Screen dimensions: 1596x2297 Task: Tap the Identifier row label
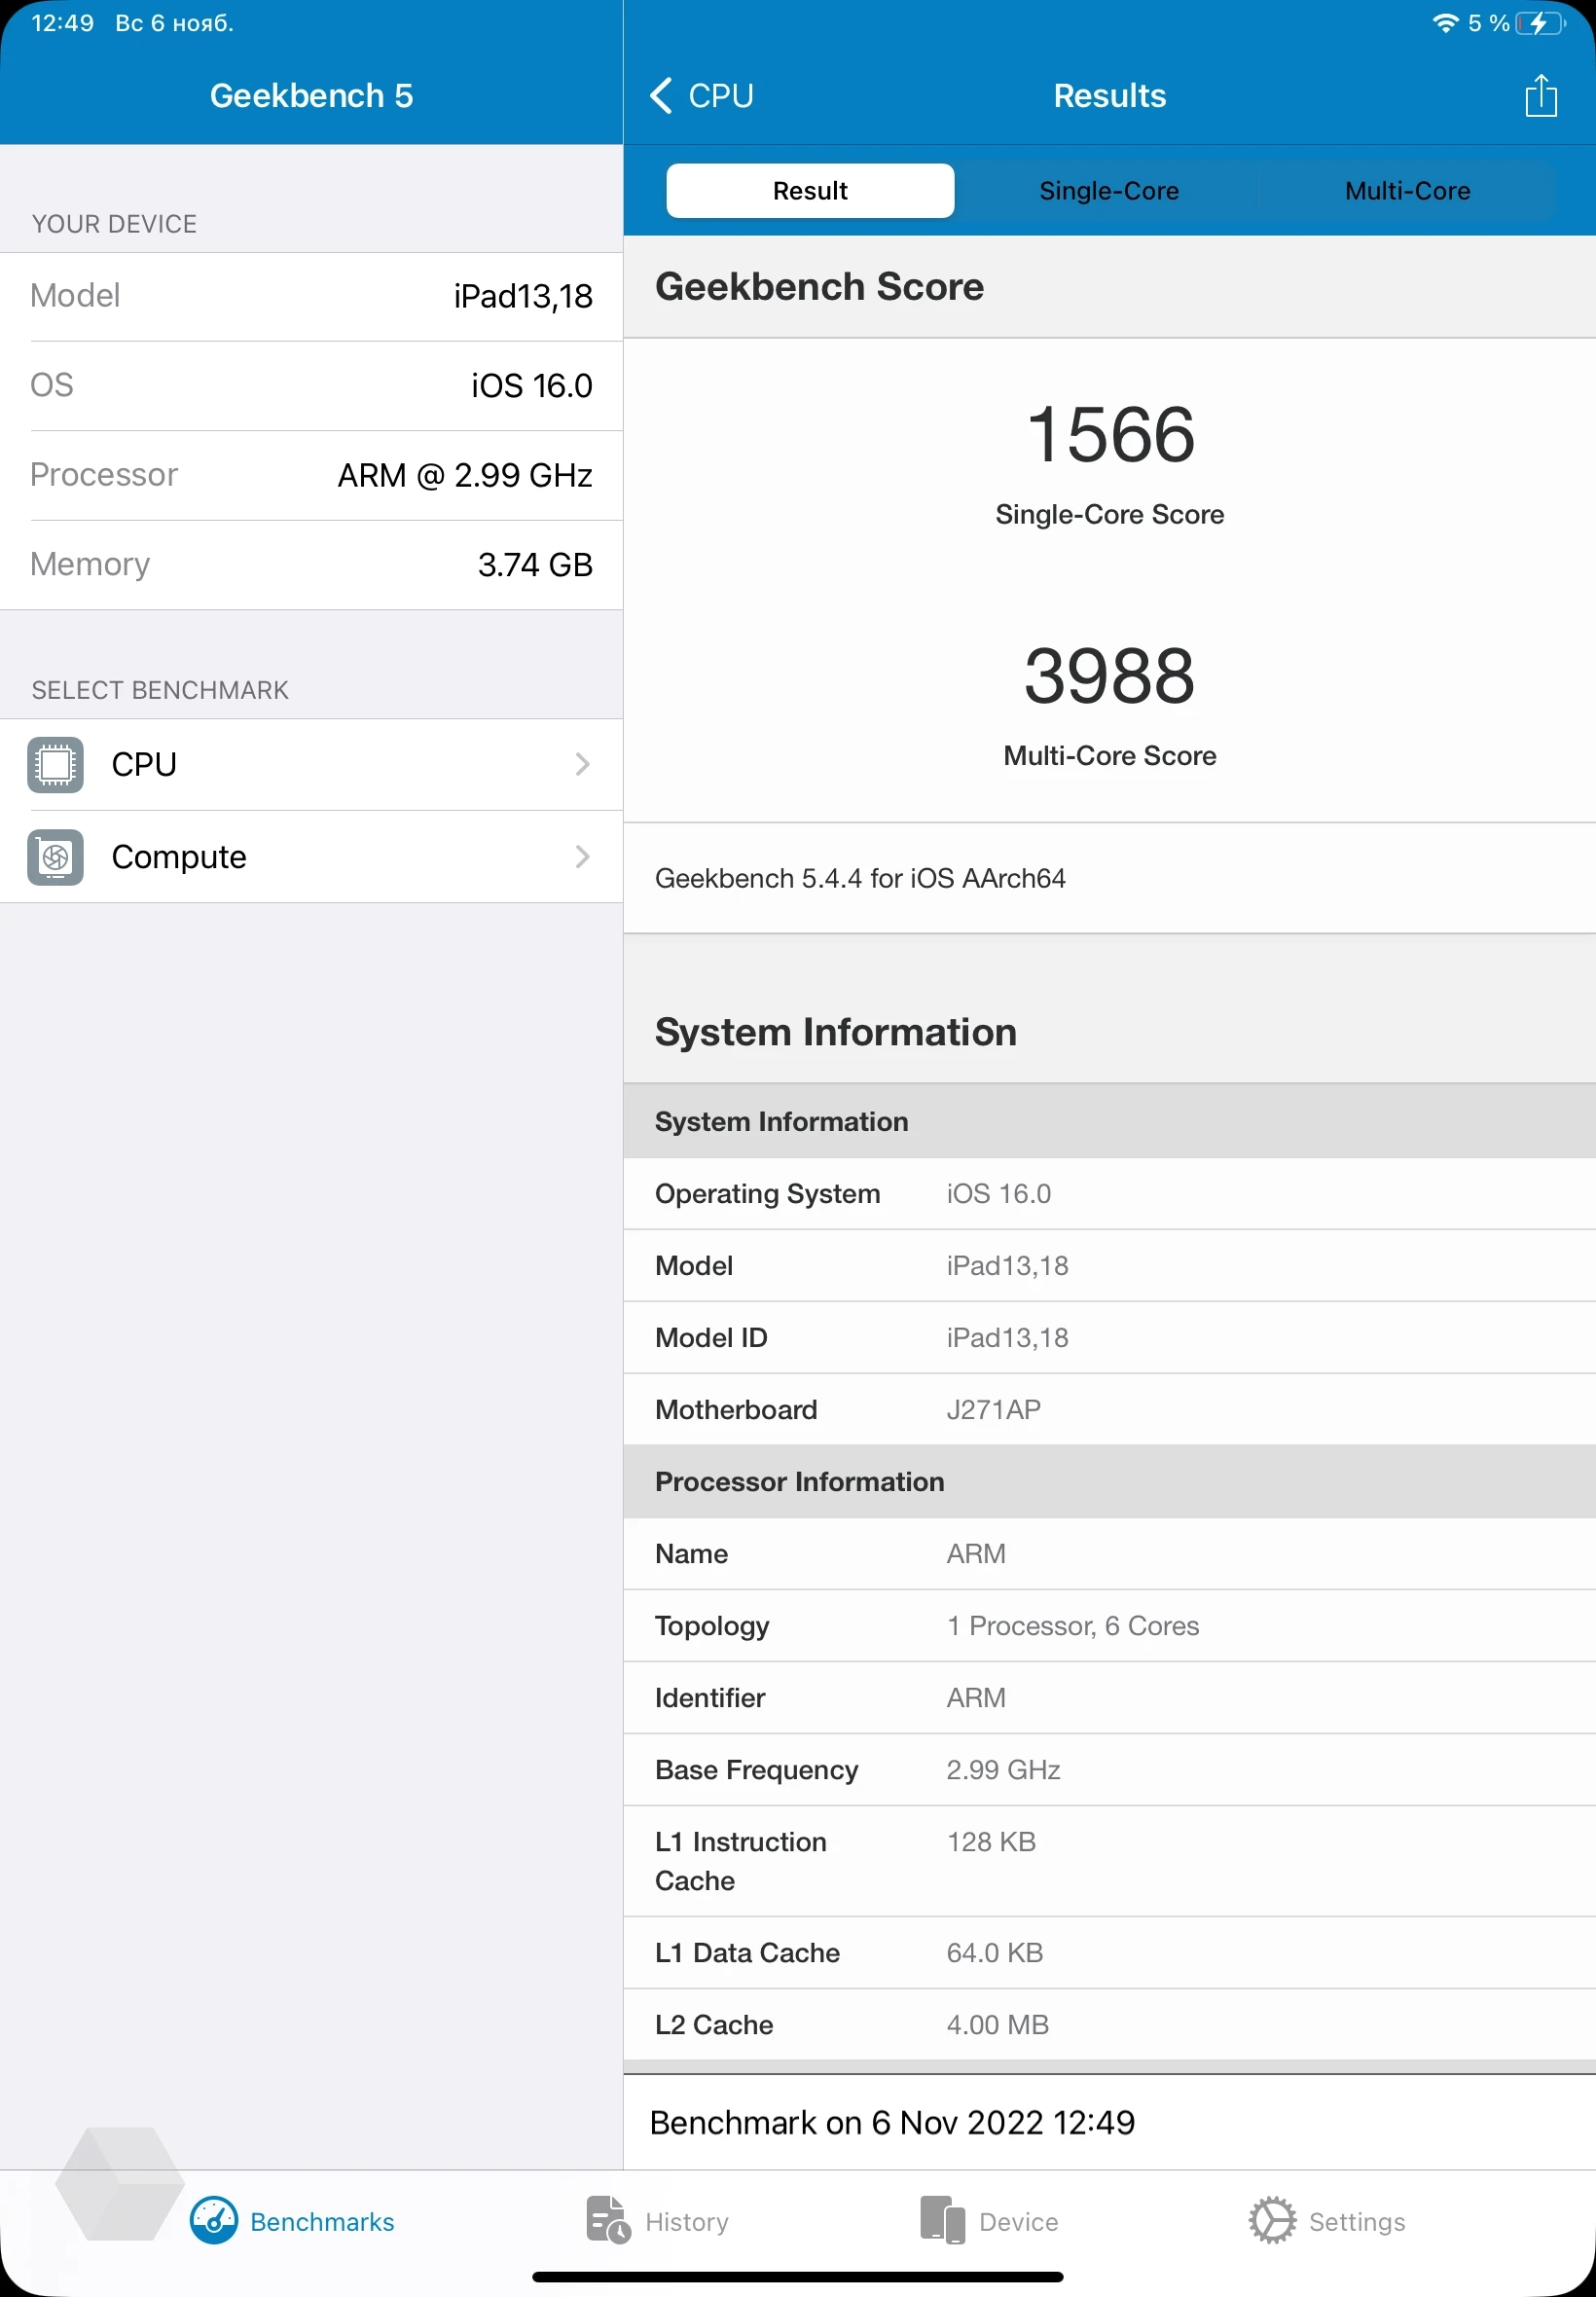710,1698
